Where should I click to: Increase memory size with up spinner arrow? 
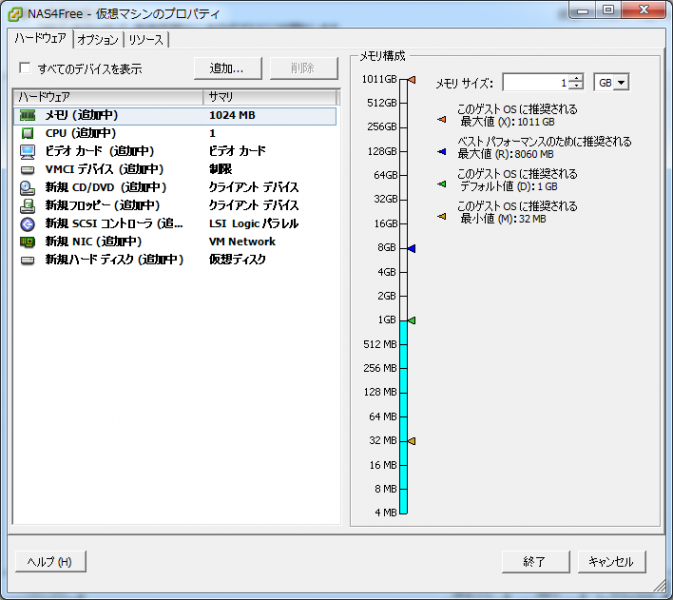coord(576,79)
